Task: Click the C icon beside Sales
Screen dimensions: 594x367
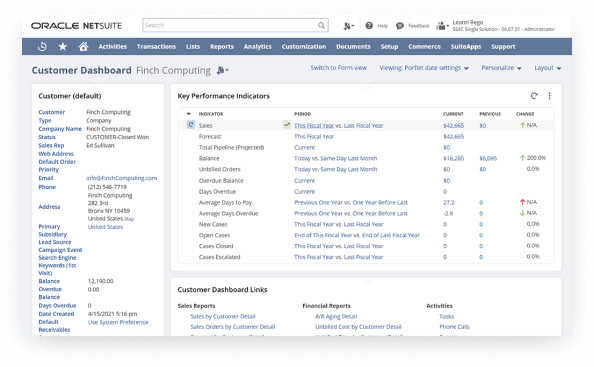Action: coord(191,125)
